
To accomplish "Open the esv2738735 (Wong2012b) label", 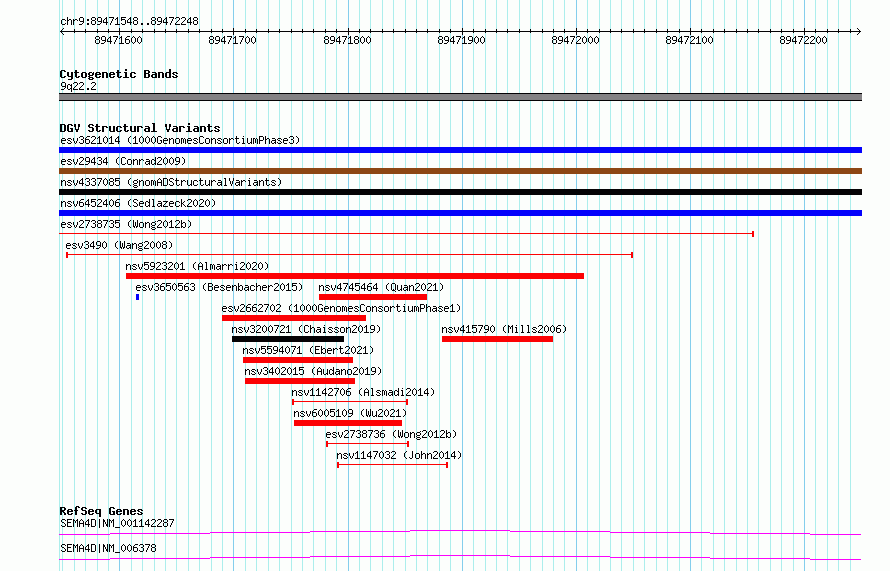I will [126, 224].
